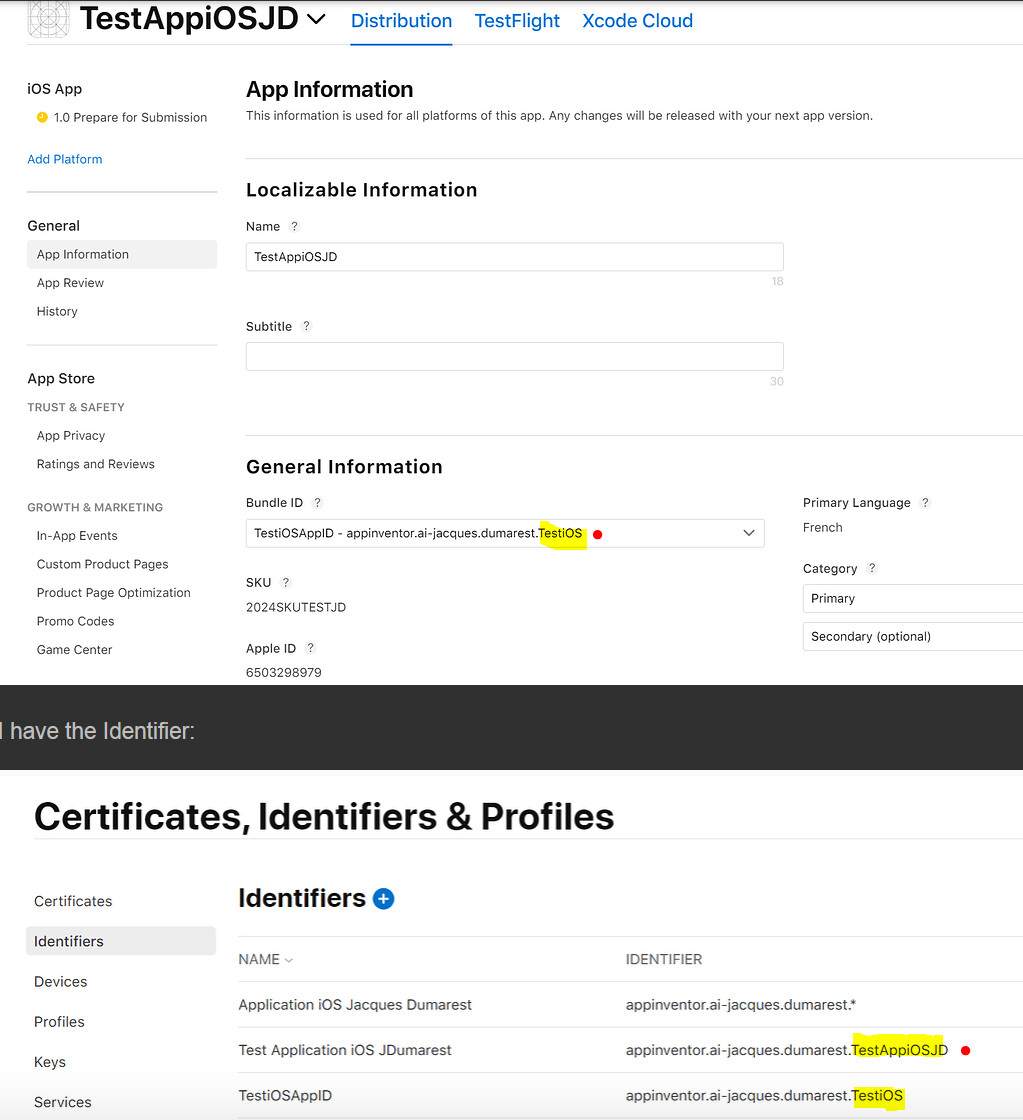
Task: Open Profiles in the developer sidebar
Action: [59, 1022]
